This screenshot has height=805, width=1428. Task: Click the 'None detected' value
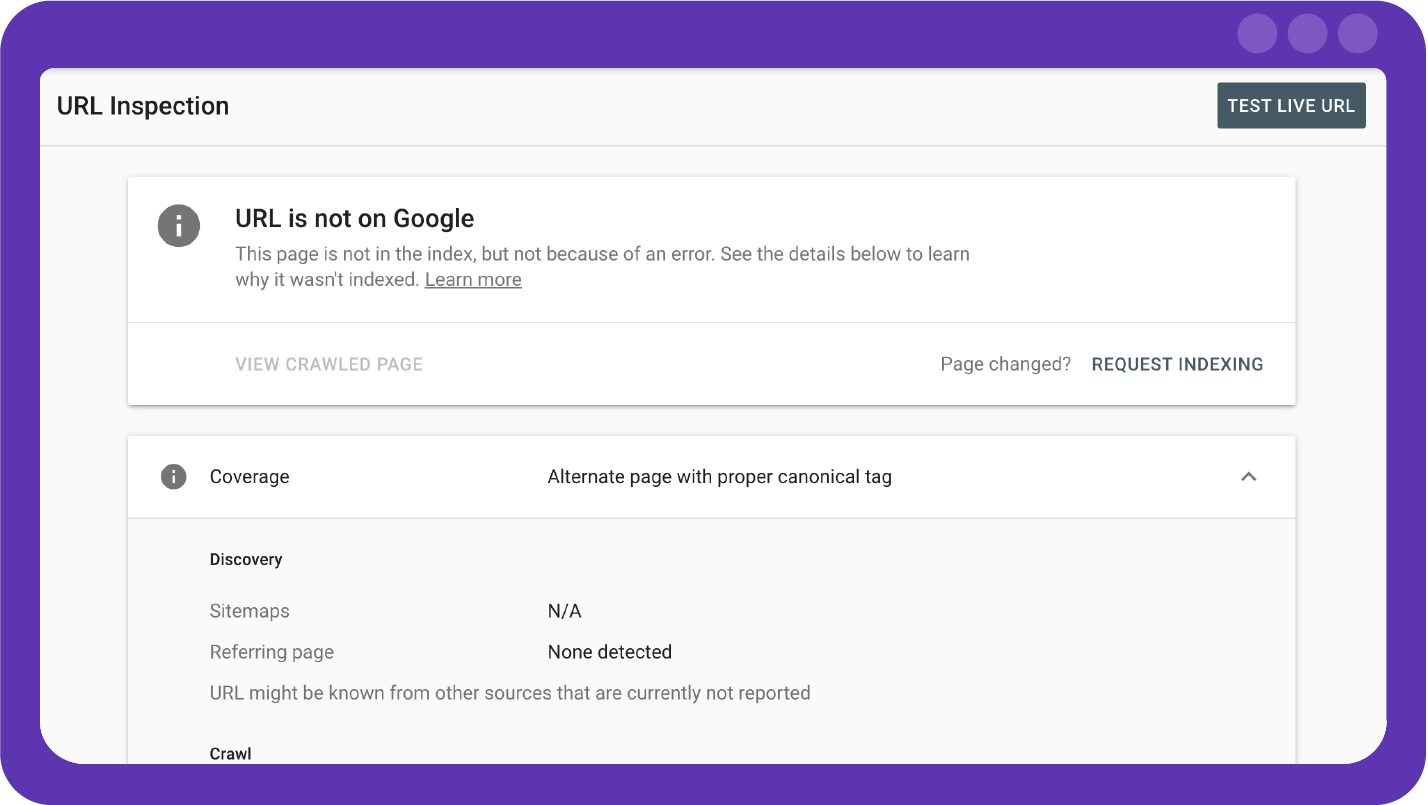pos(610,652)
